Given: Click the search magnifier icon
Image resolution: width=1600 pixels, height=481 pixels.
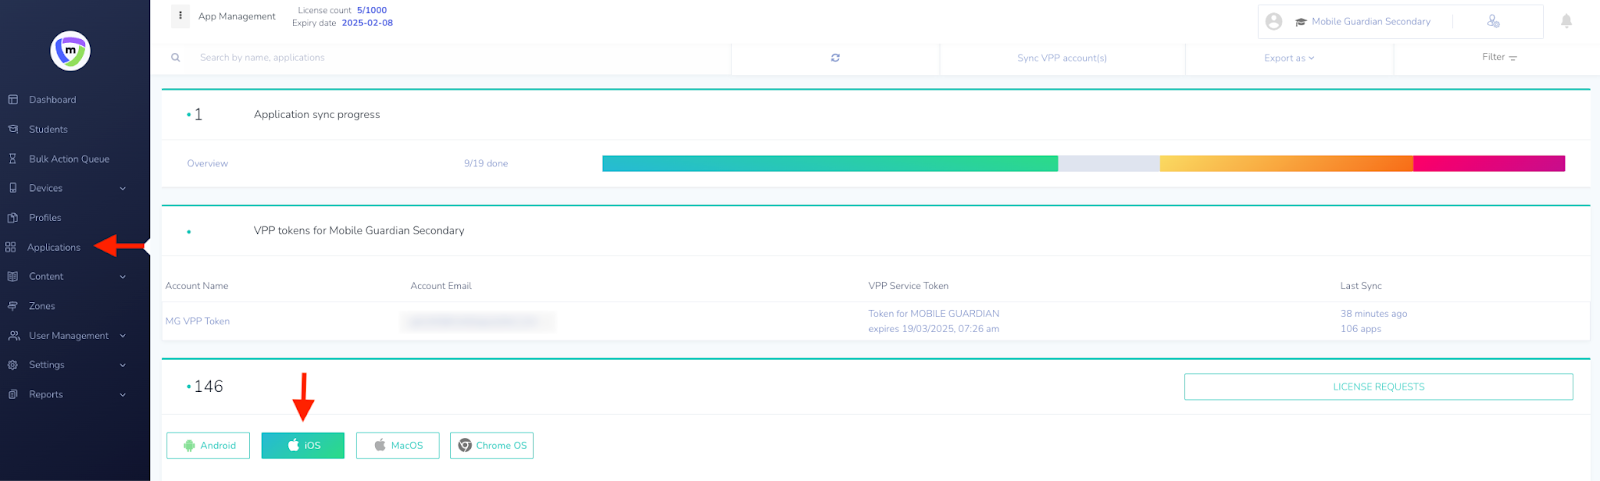Looking at the screenshot, I should (x=176, y=58).
